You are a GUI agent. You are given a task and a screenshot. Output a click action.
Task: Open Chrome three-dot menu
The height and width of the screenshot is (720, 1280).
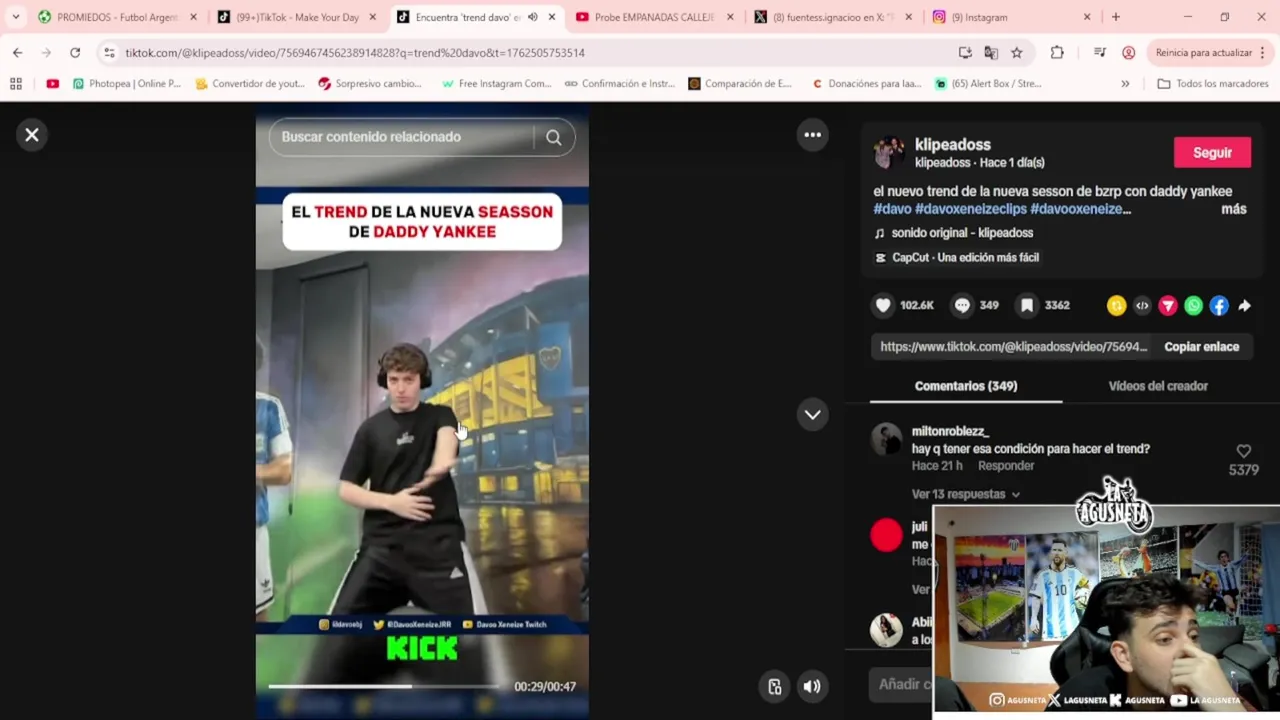point(1264,52)
